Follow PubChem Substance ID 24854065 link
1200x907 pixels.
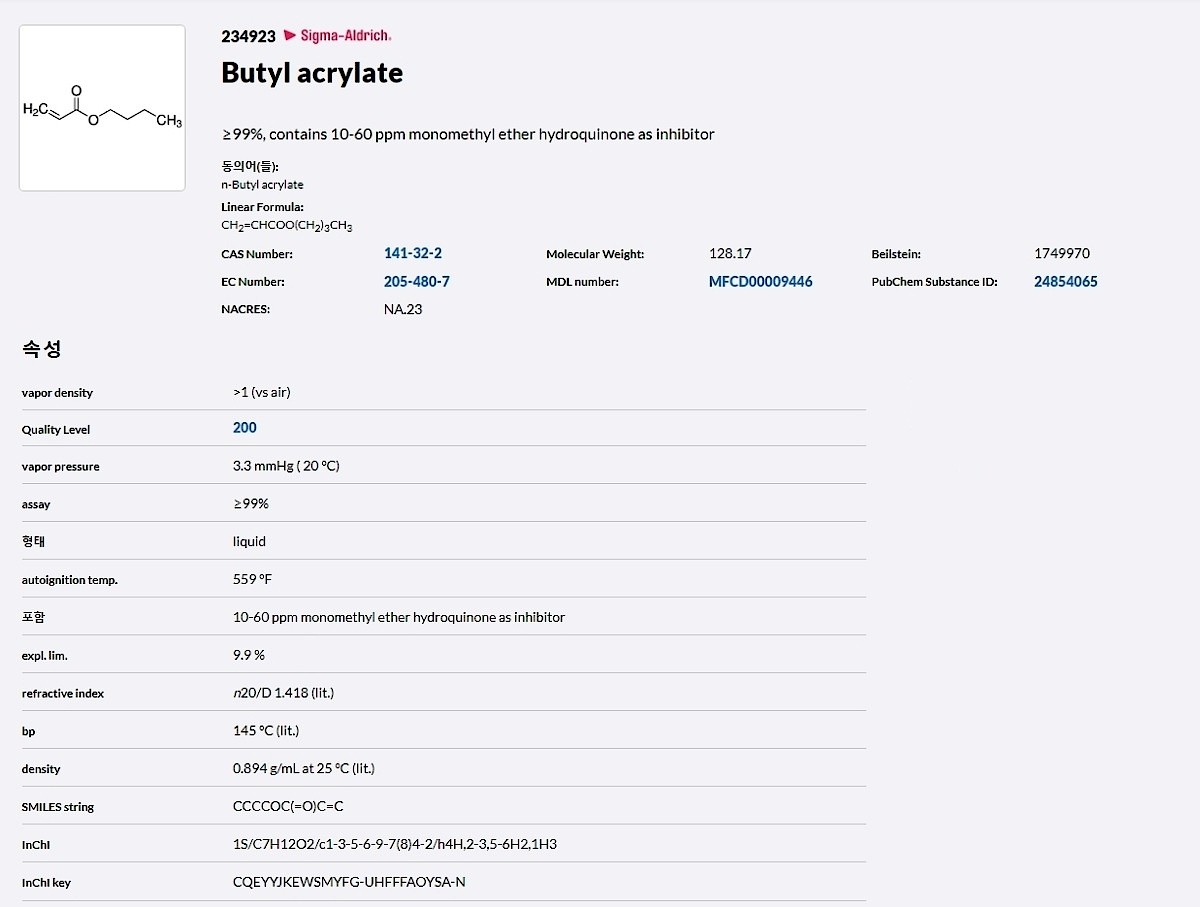1065,282
